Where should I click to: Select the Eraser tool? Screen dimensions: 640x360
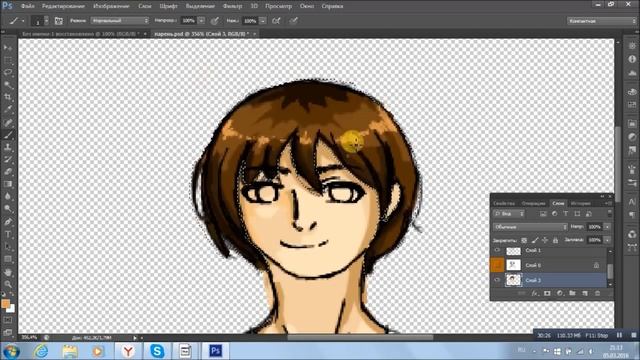[x=8, y=171]
